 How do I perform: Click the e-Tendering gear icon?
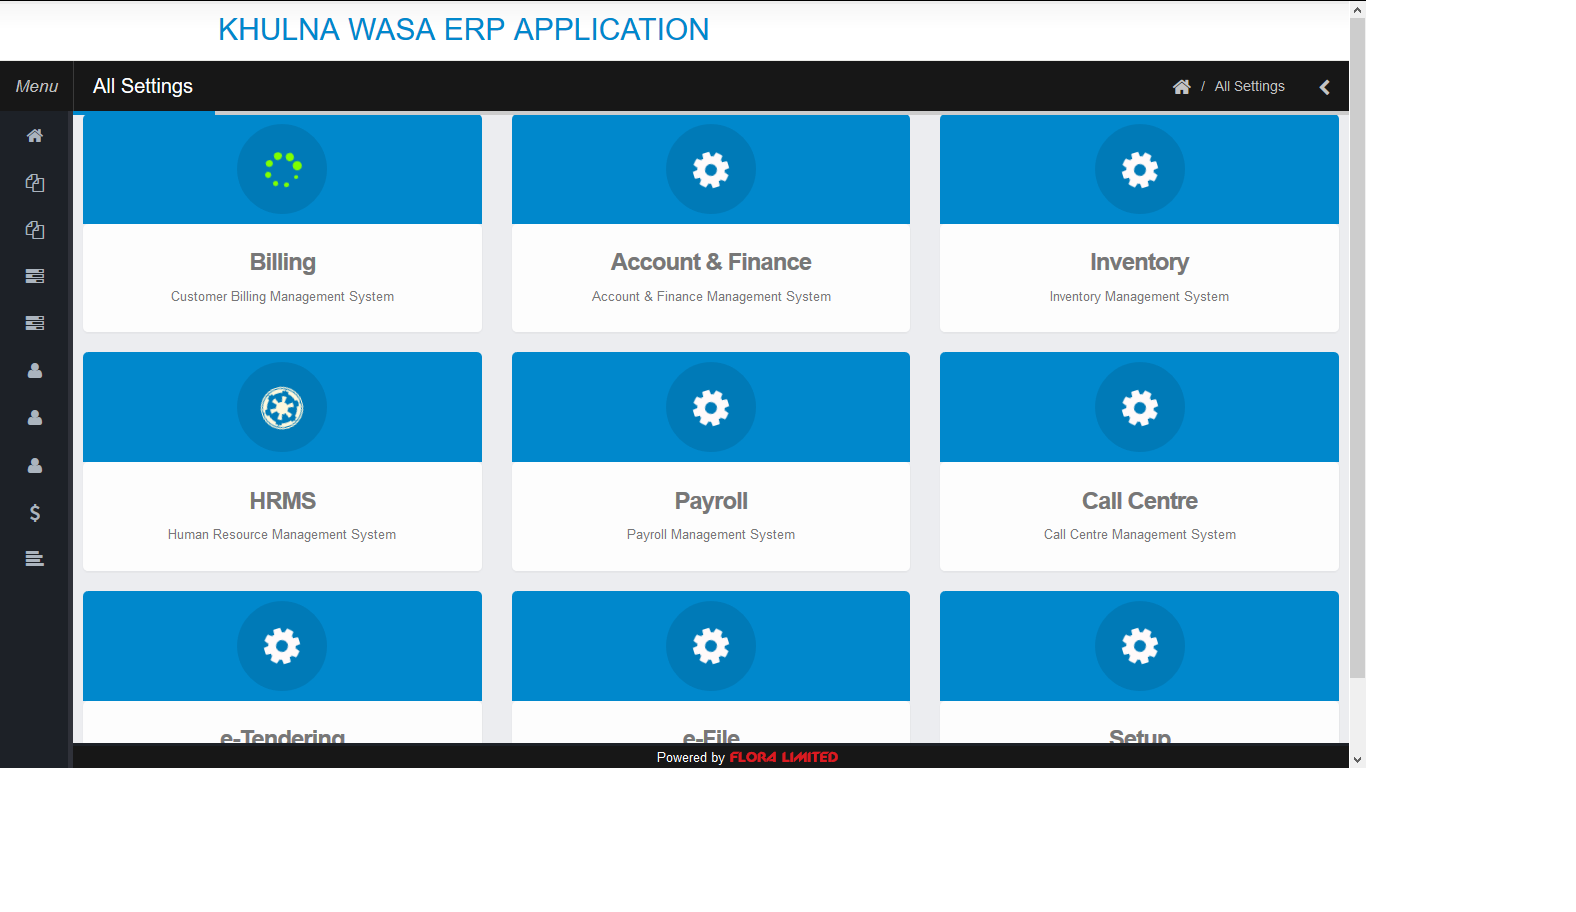282,646
